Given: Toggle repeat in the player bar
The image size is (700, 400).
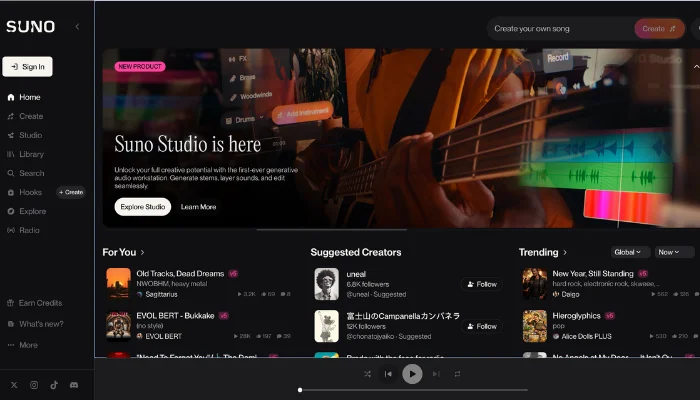Looking at the screenshot, I should coord(458,373).
